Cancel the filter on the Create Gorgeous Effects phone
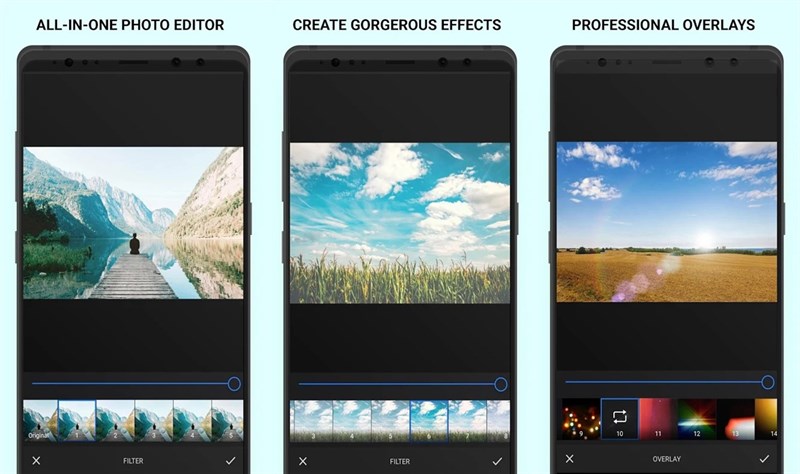This screenshot has height=474, width=800. point(303,461)
